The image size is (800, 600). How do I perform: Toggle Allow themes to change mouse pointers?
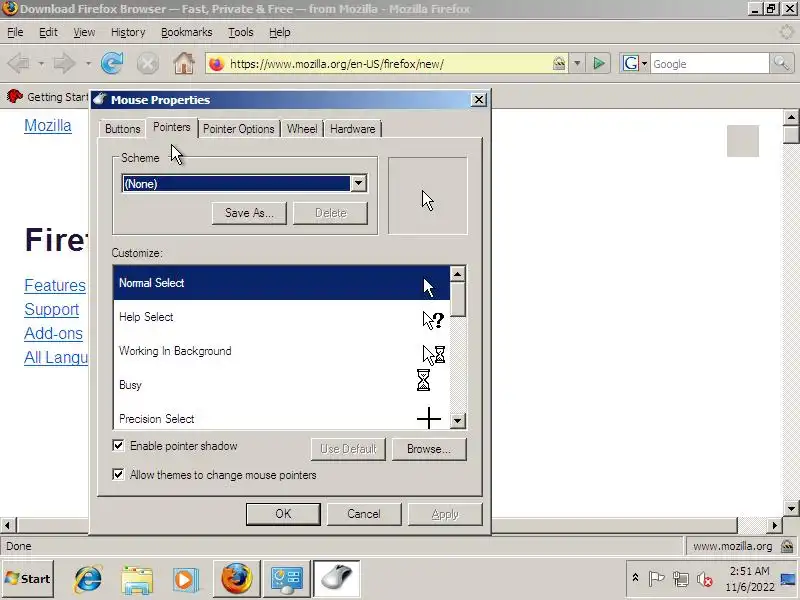118,474
